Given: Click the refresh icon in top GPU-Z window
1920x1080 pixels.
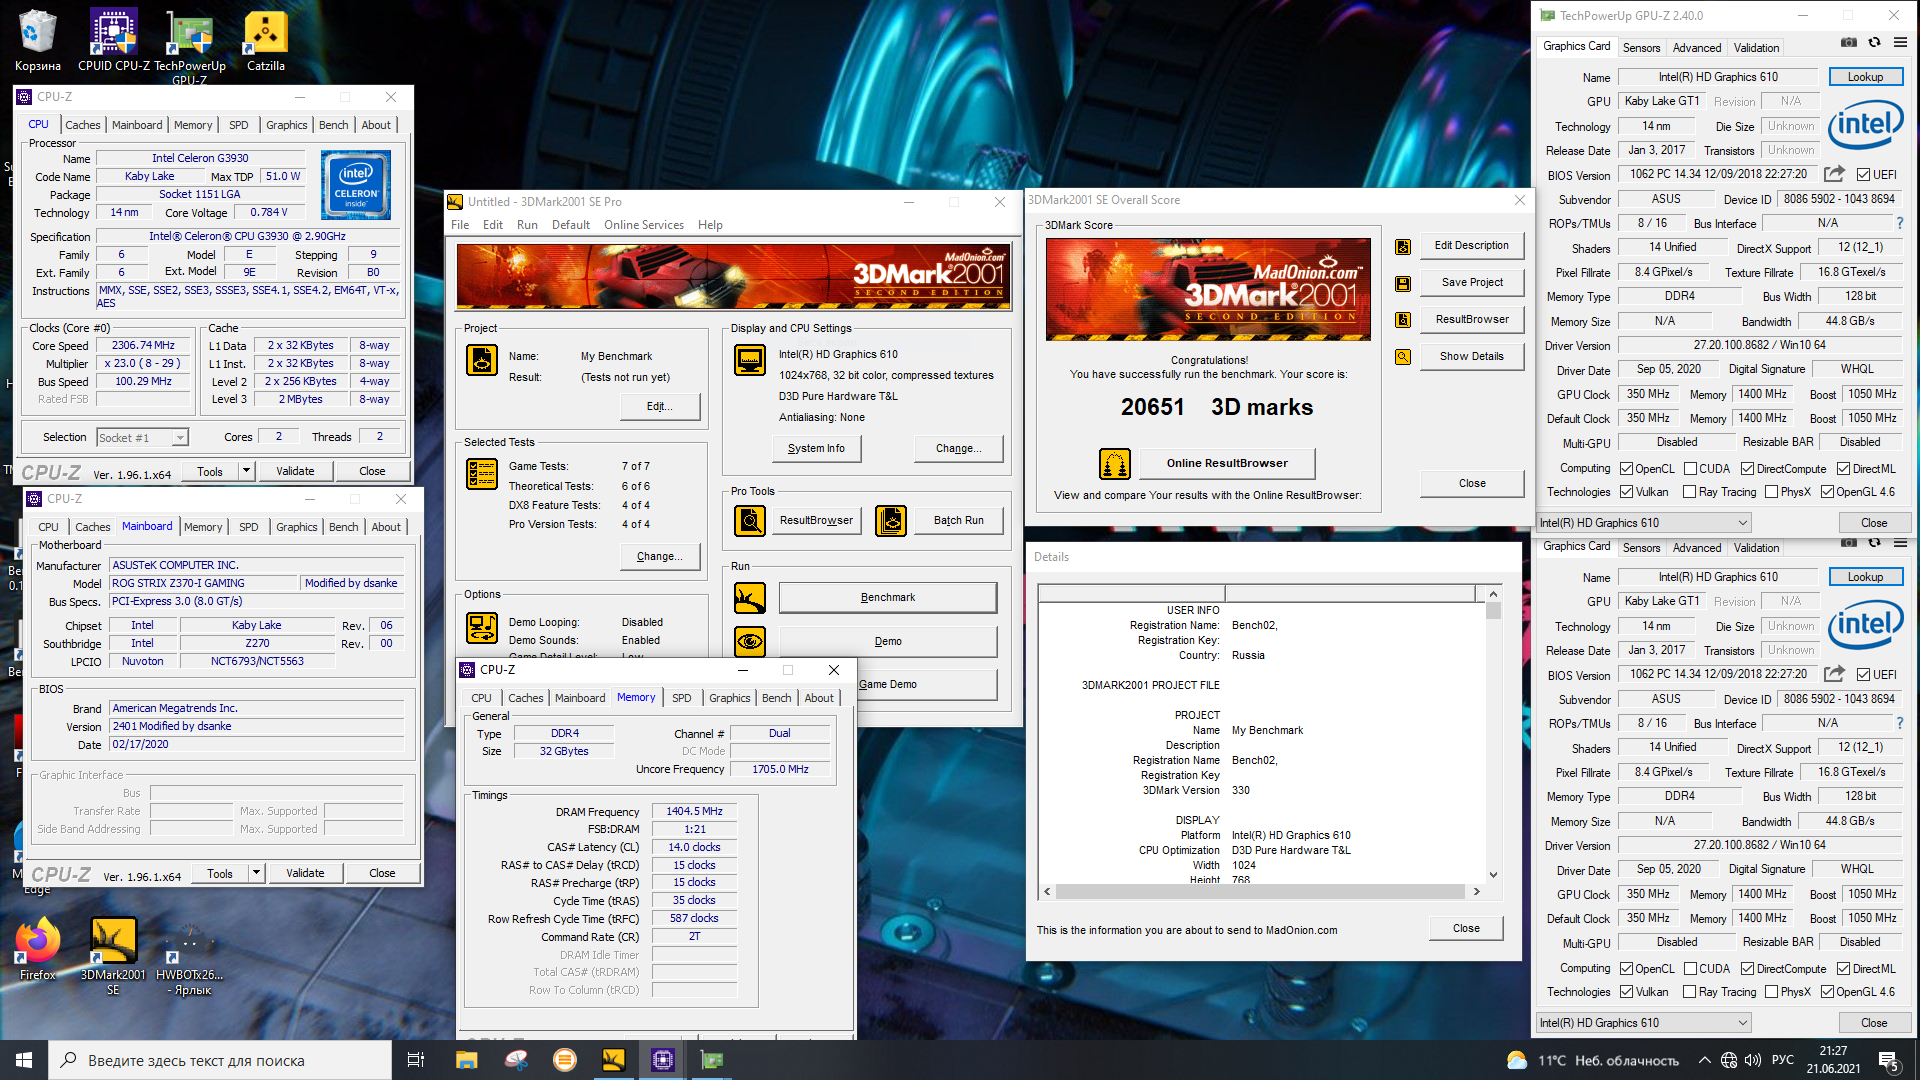Looking at the screenshot, I should [1874, 43].
